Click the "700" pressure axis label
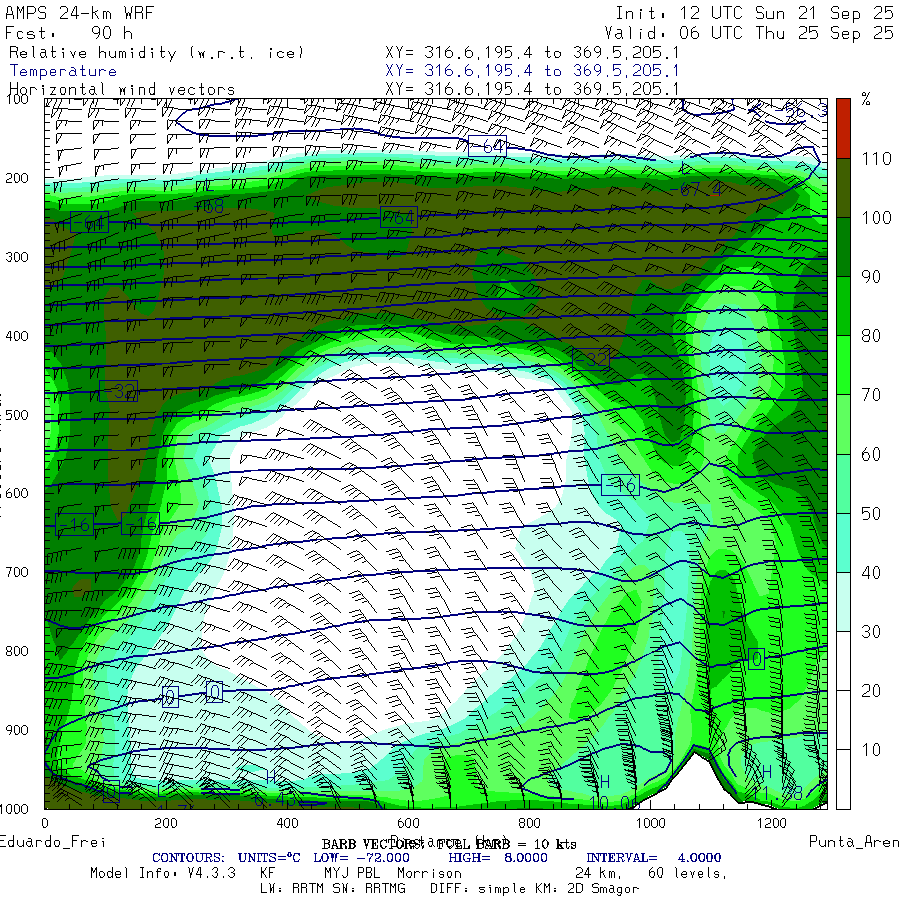This screenshot has width=900, height=900. point(17,572)
